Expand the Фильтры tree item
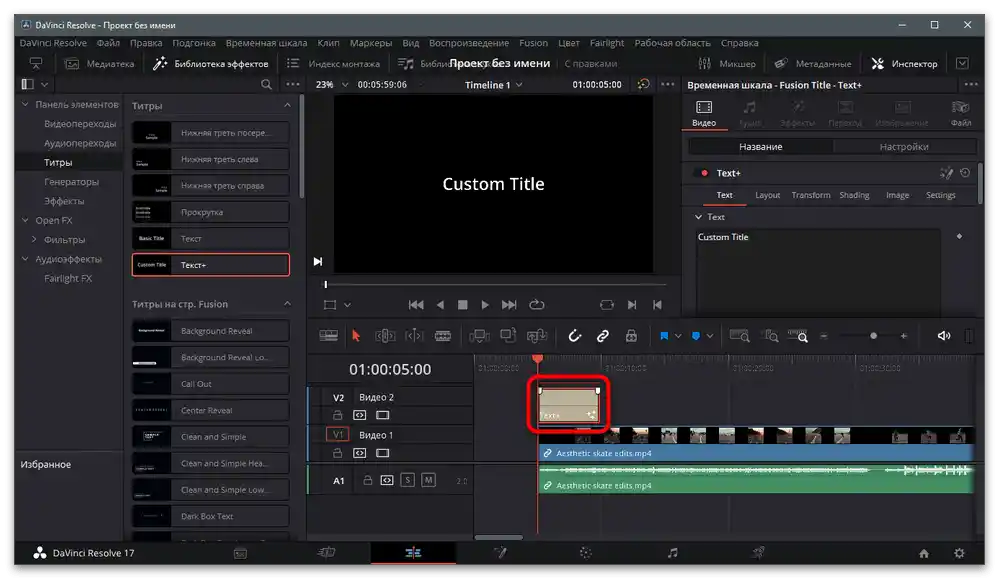The height and width of the screenshot is (579, 999). 34,240
